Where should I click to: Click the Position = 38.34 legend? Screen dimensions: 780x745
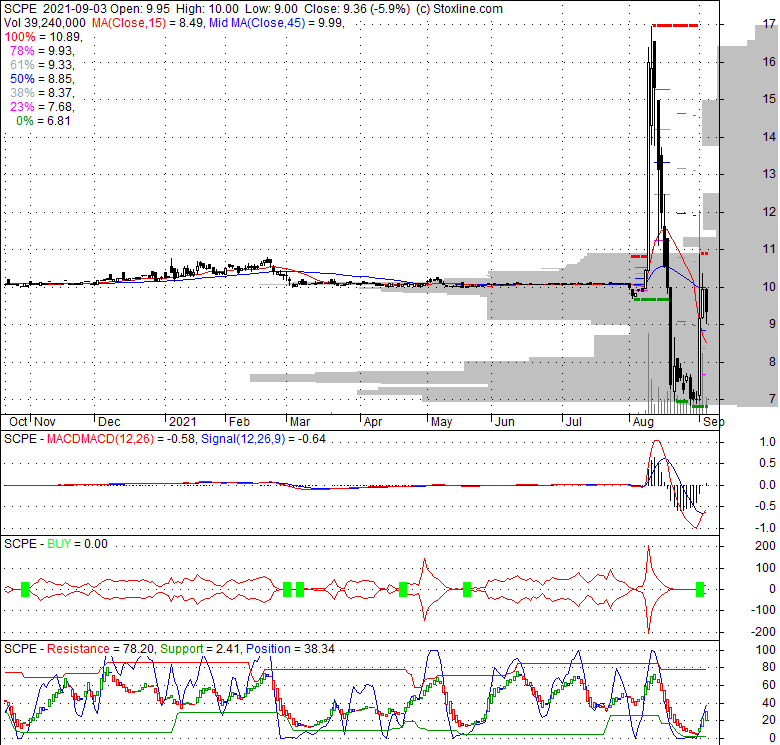[290, 649]
